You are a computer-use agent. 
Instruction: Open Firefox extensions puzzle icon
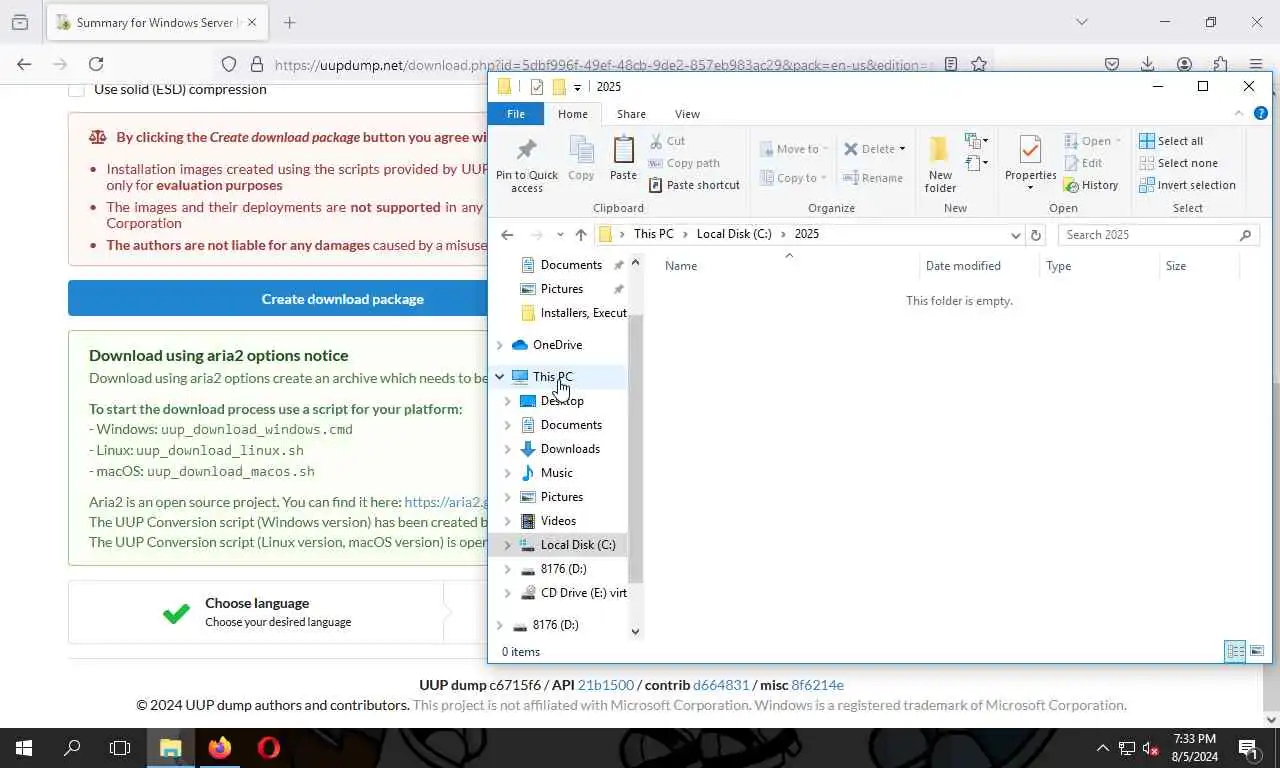(x=1220, y=64)
